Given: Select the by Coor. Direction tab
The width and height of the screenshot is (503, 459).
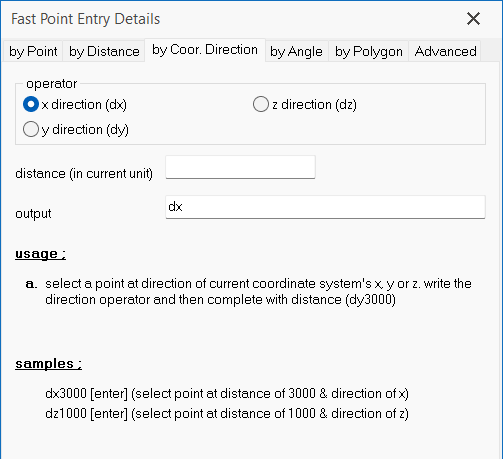Looking at the screenshot, I should pyautogui.click(x=205, y=50).
